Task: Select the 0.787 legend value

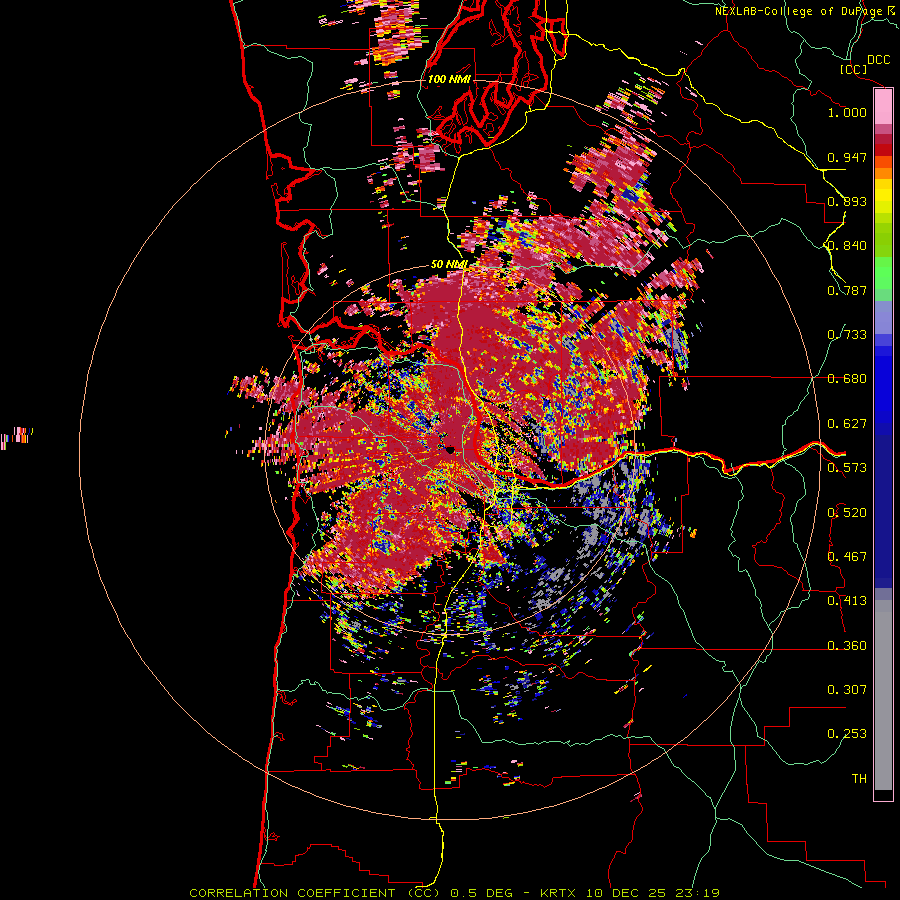Action: 847,290
